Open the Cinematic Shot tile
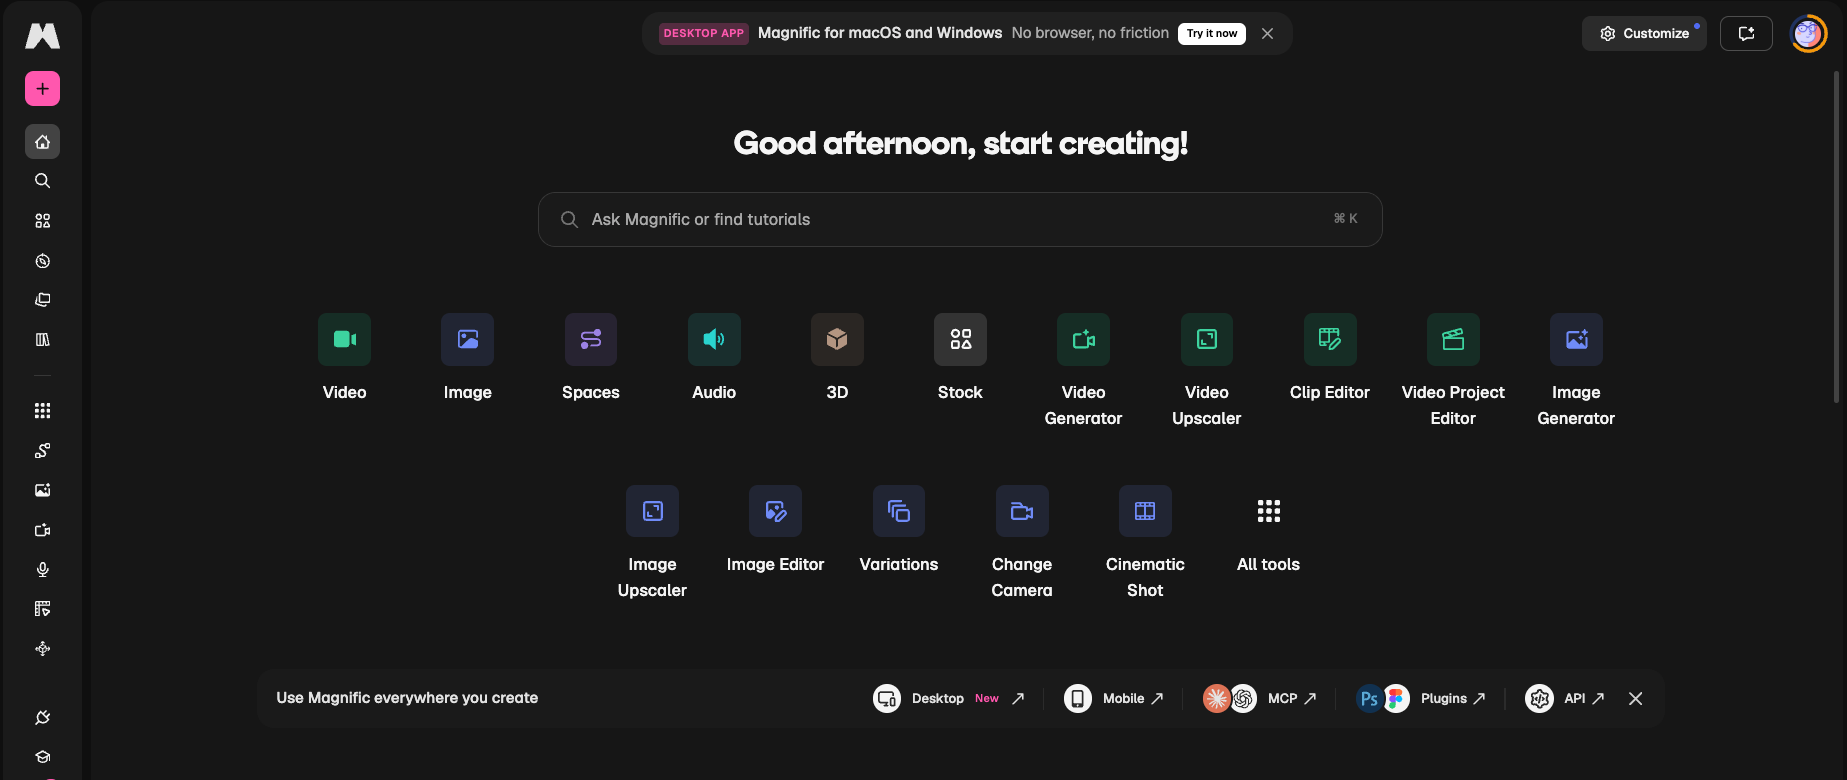This screenshot has height=780, width=1847. [1145, 543]
